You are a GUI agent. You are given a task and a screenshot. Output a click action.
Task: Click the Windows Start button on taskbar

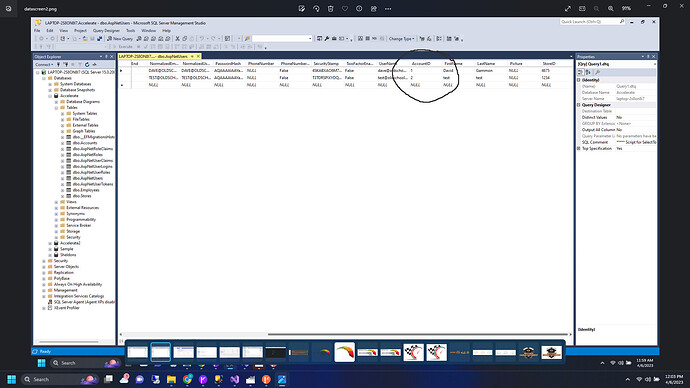coord(11,379)
